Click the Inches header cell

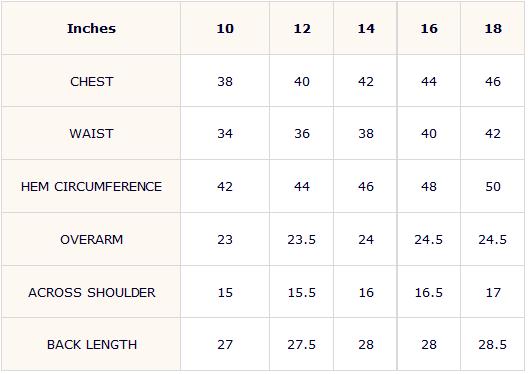click(x=91, y=29)
